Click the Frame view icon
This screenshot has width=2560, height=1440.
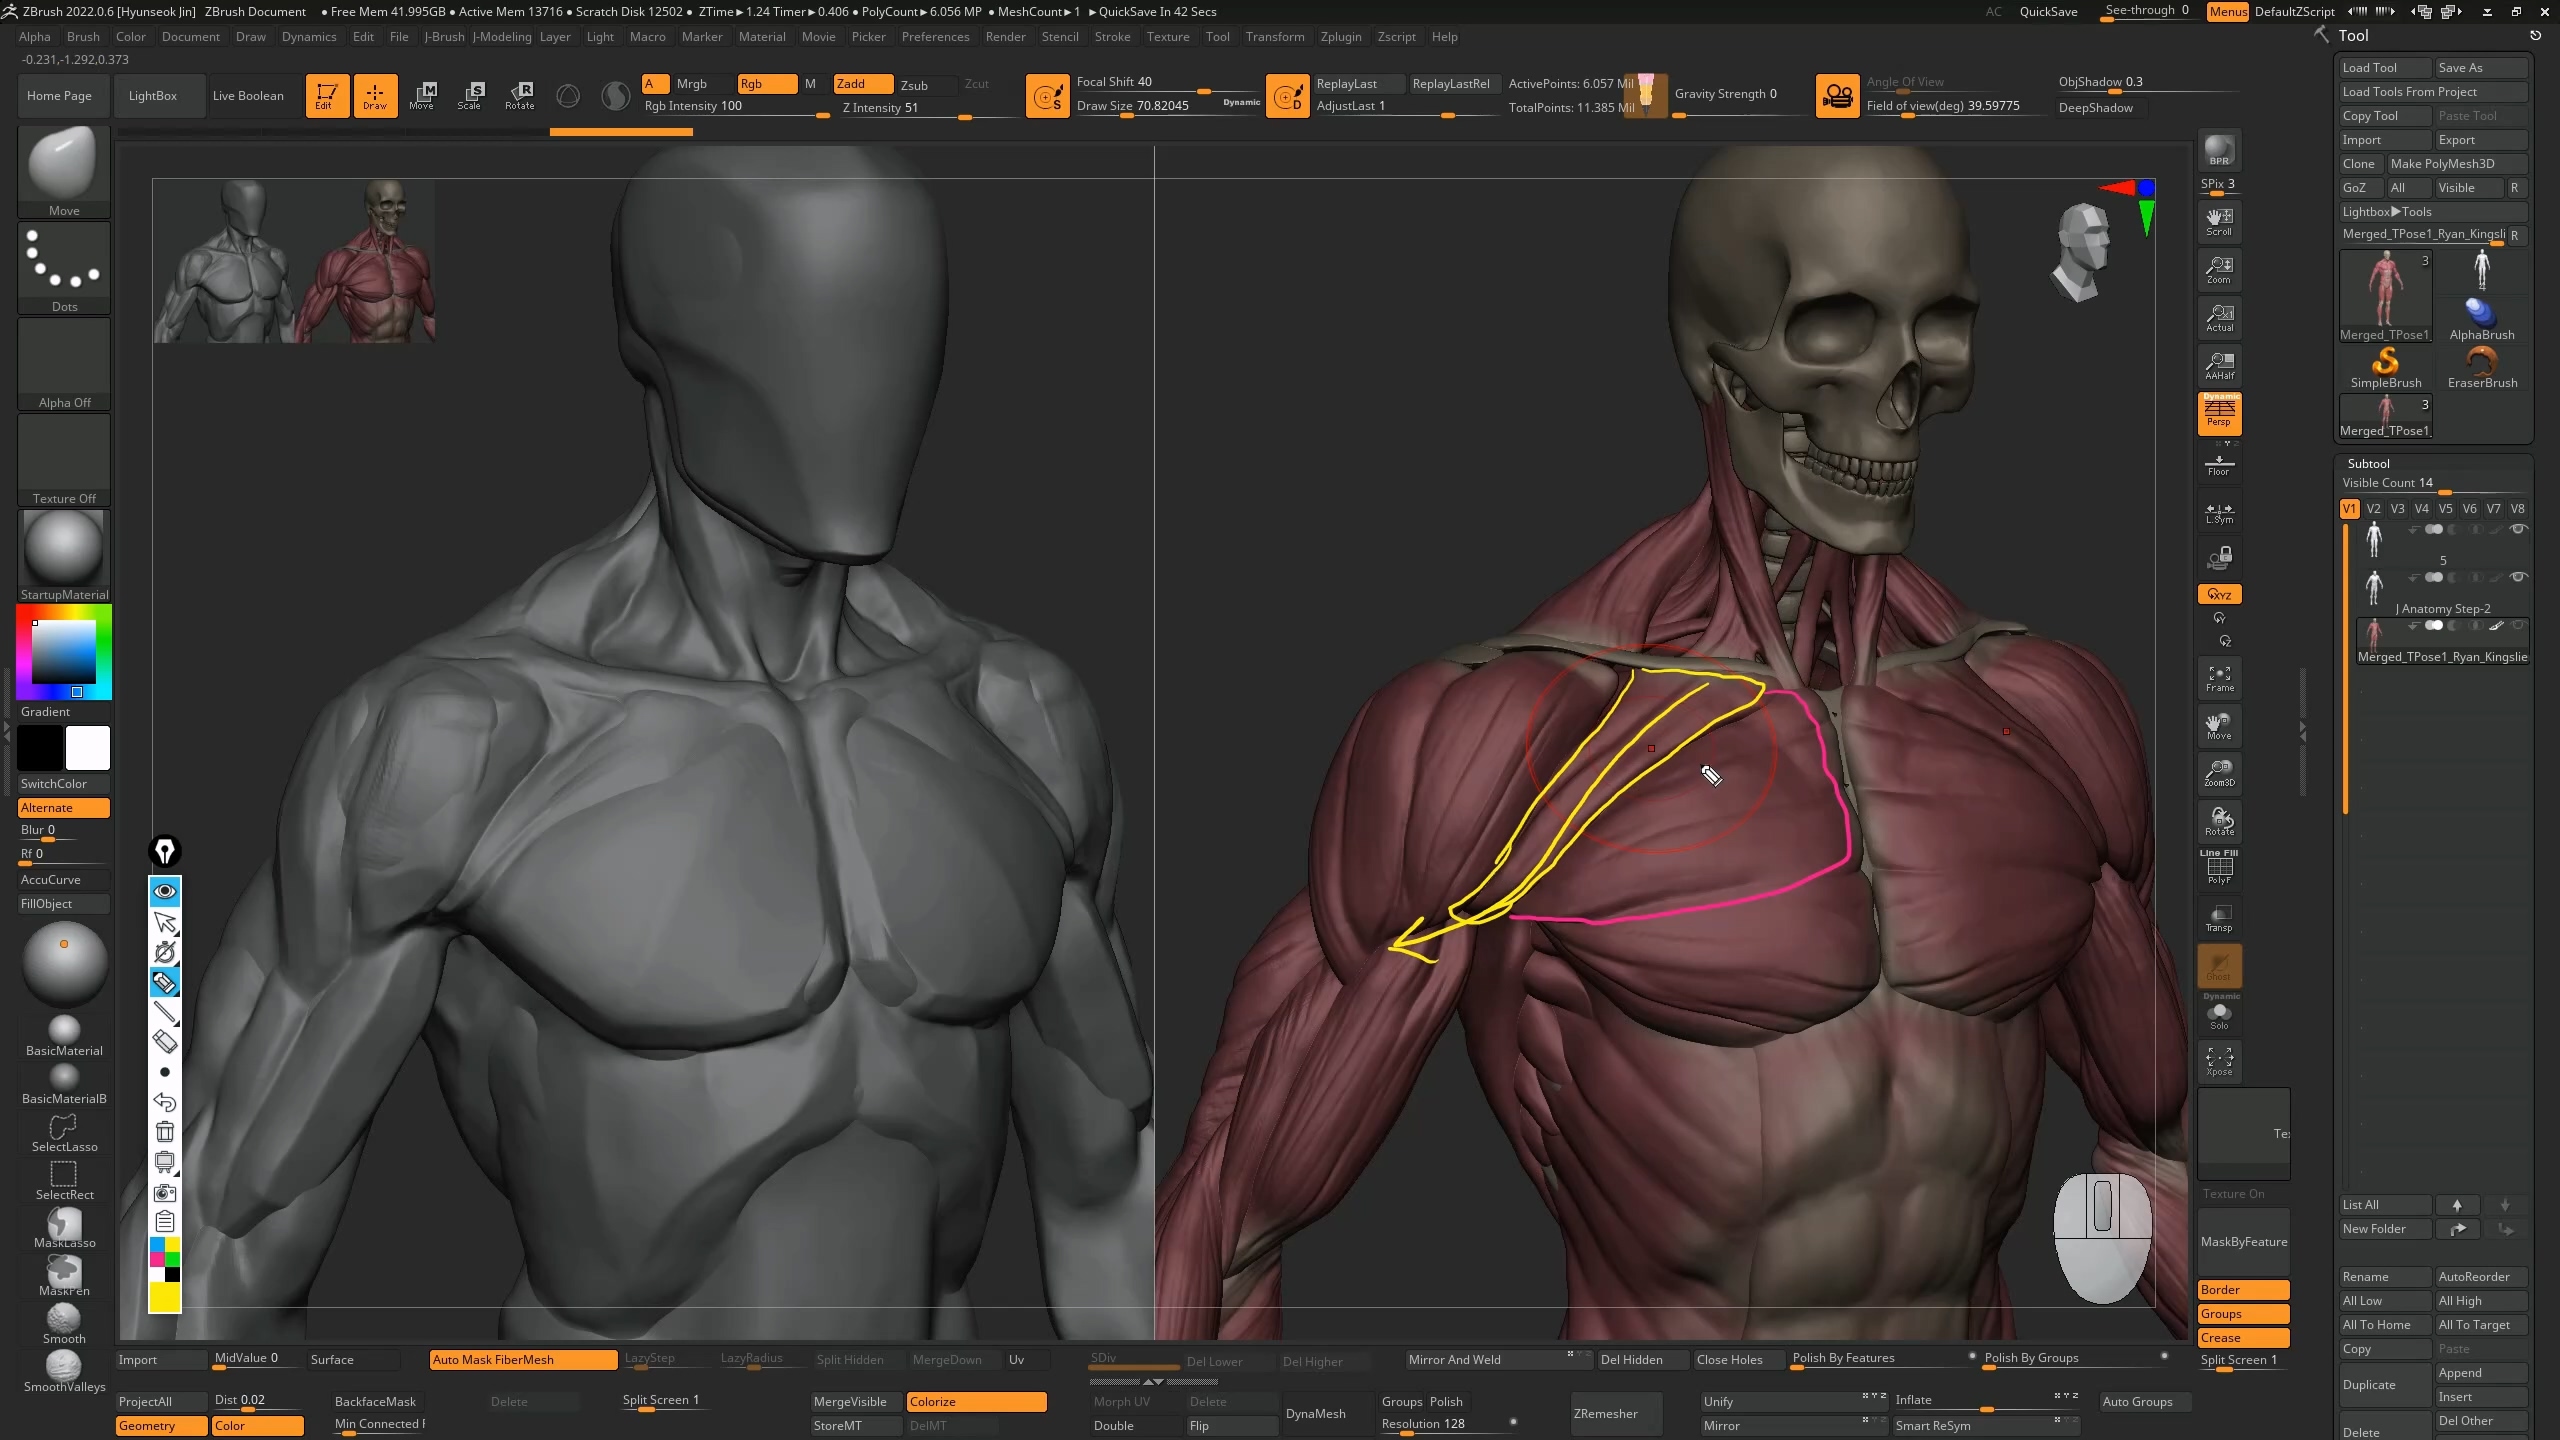pyautogui.click(x=2219, y=679)
